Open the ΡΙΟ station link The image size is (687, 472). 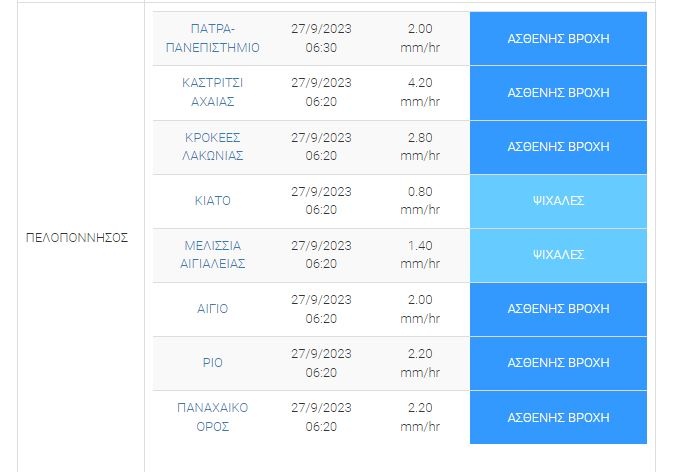[x=212, y=362]
